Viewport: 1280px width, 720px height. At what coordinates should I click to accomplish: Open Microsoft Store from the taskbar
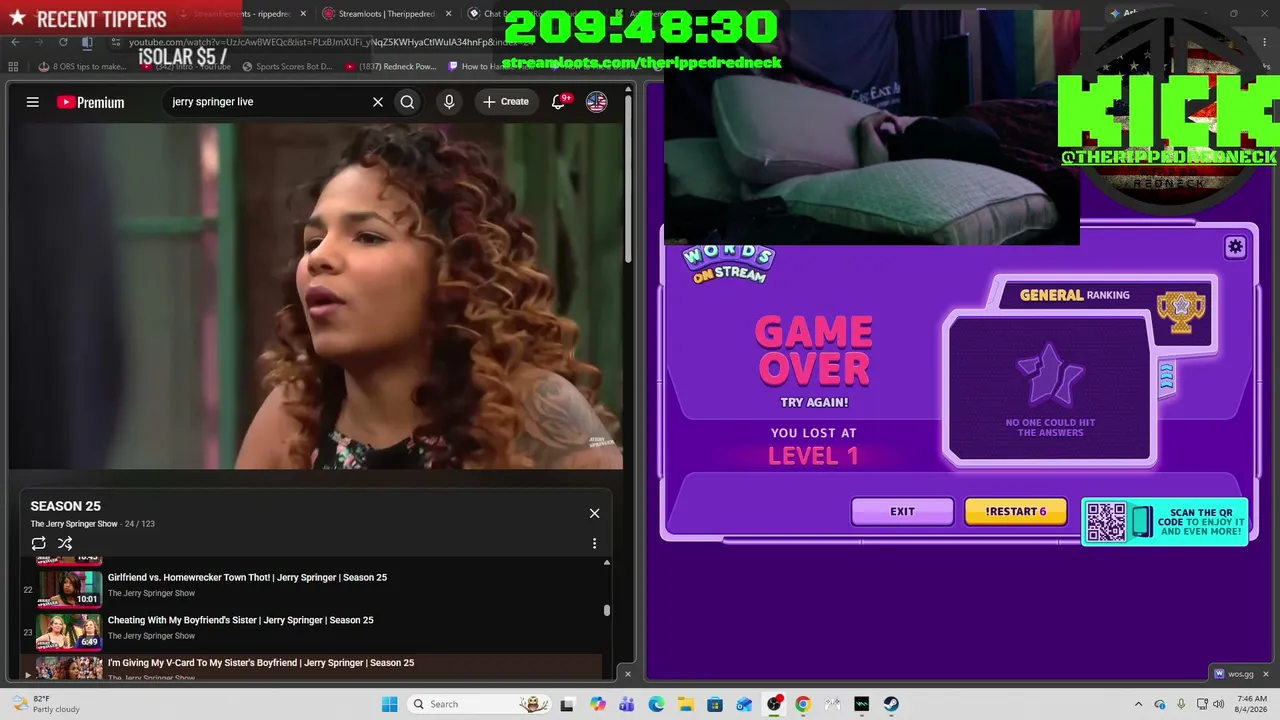tap(715, 704)
